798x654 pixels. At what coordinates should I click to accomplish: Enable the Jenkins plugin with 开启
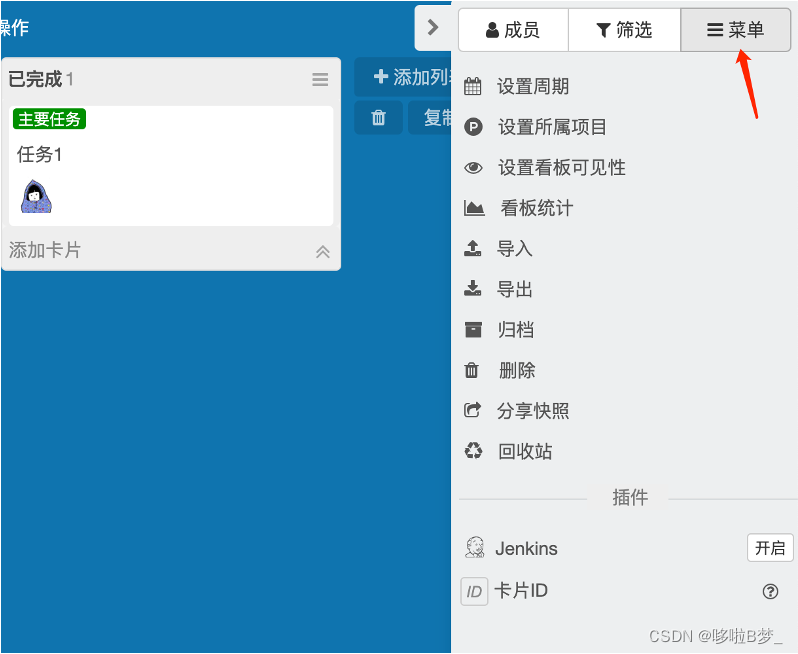pos(770,548)
